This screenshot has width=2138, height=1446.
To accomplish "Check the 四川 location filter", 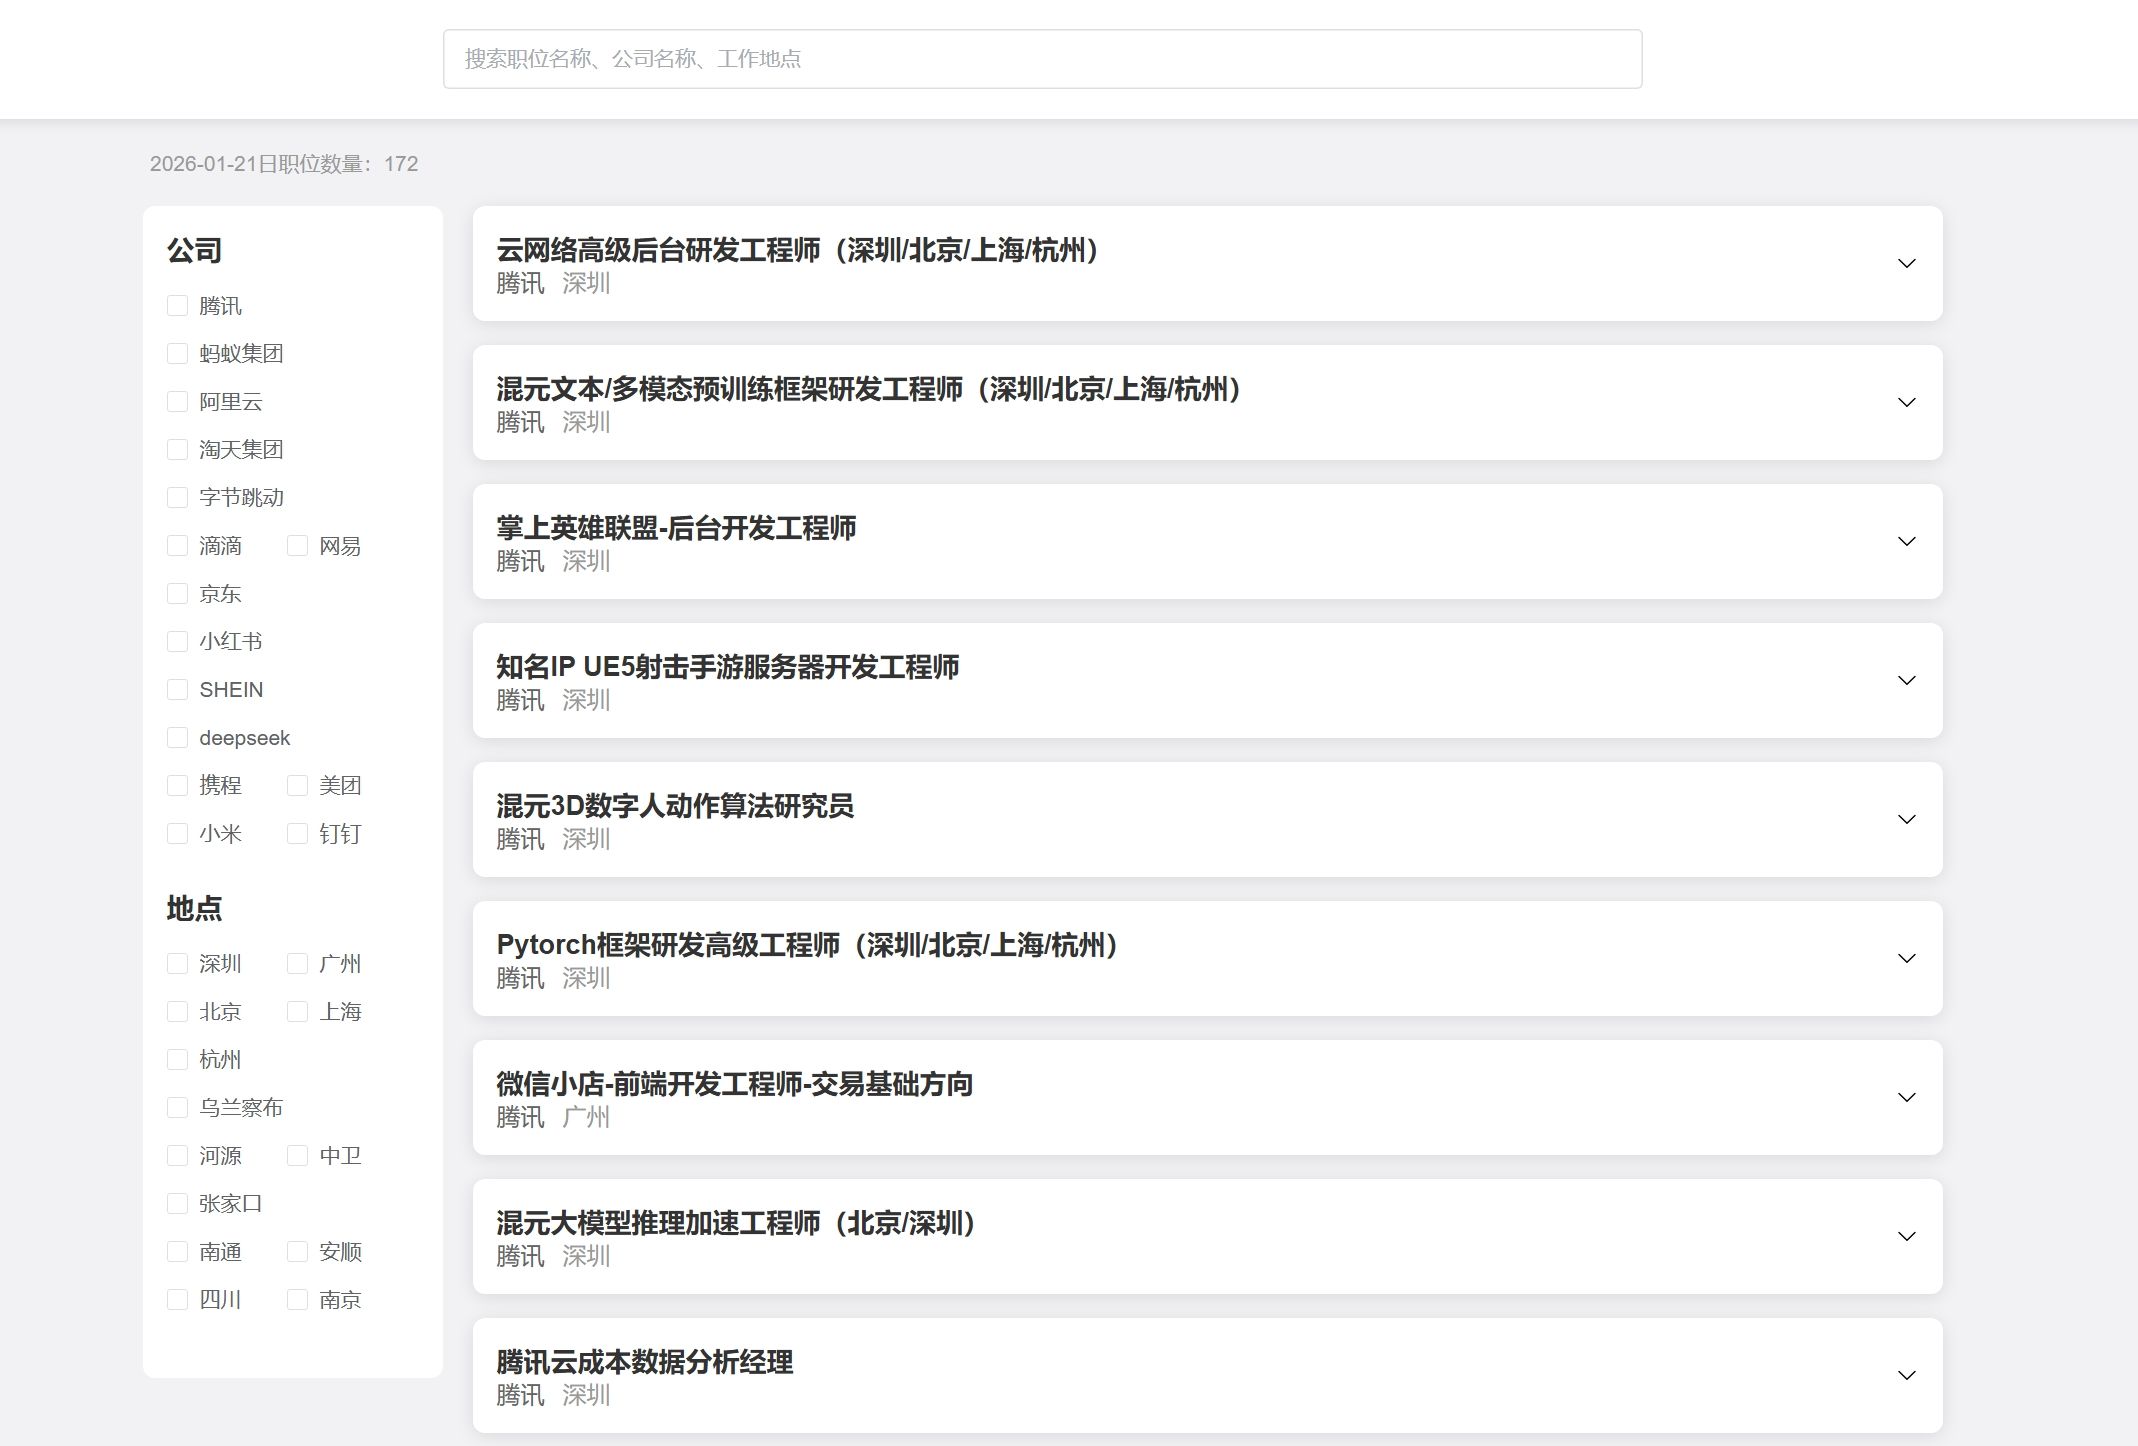I will [178, 1300].
